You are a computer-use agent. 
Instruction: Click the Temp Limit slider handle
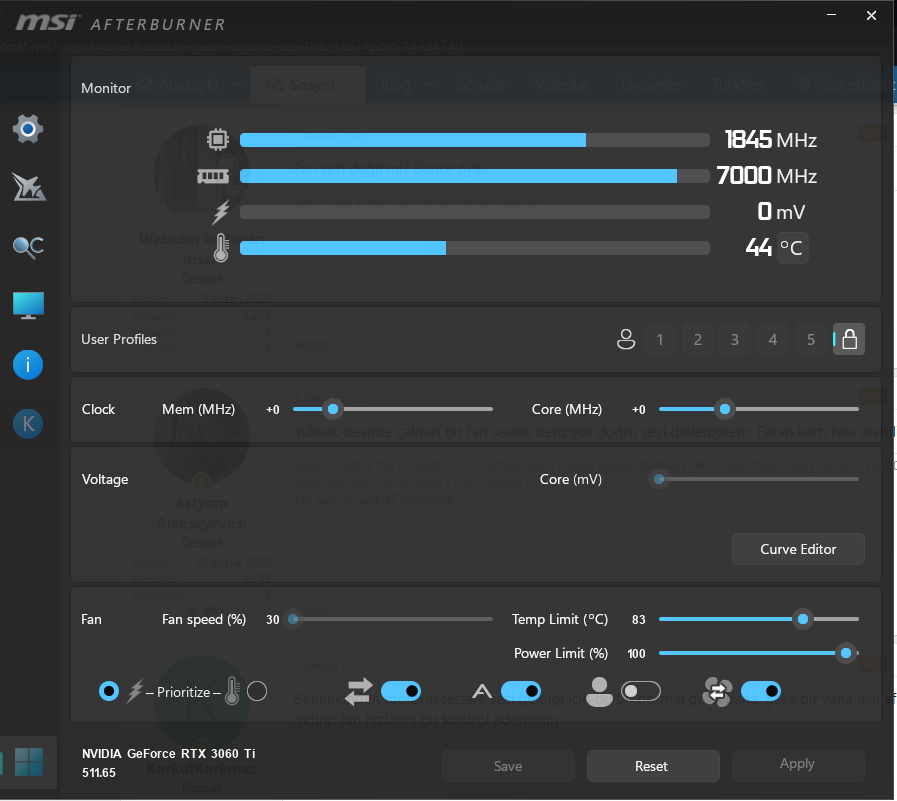(803, 619)
